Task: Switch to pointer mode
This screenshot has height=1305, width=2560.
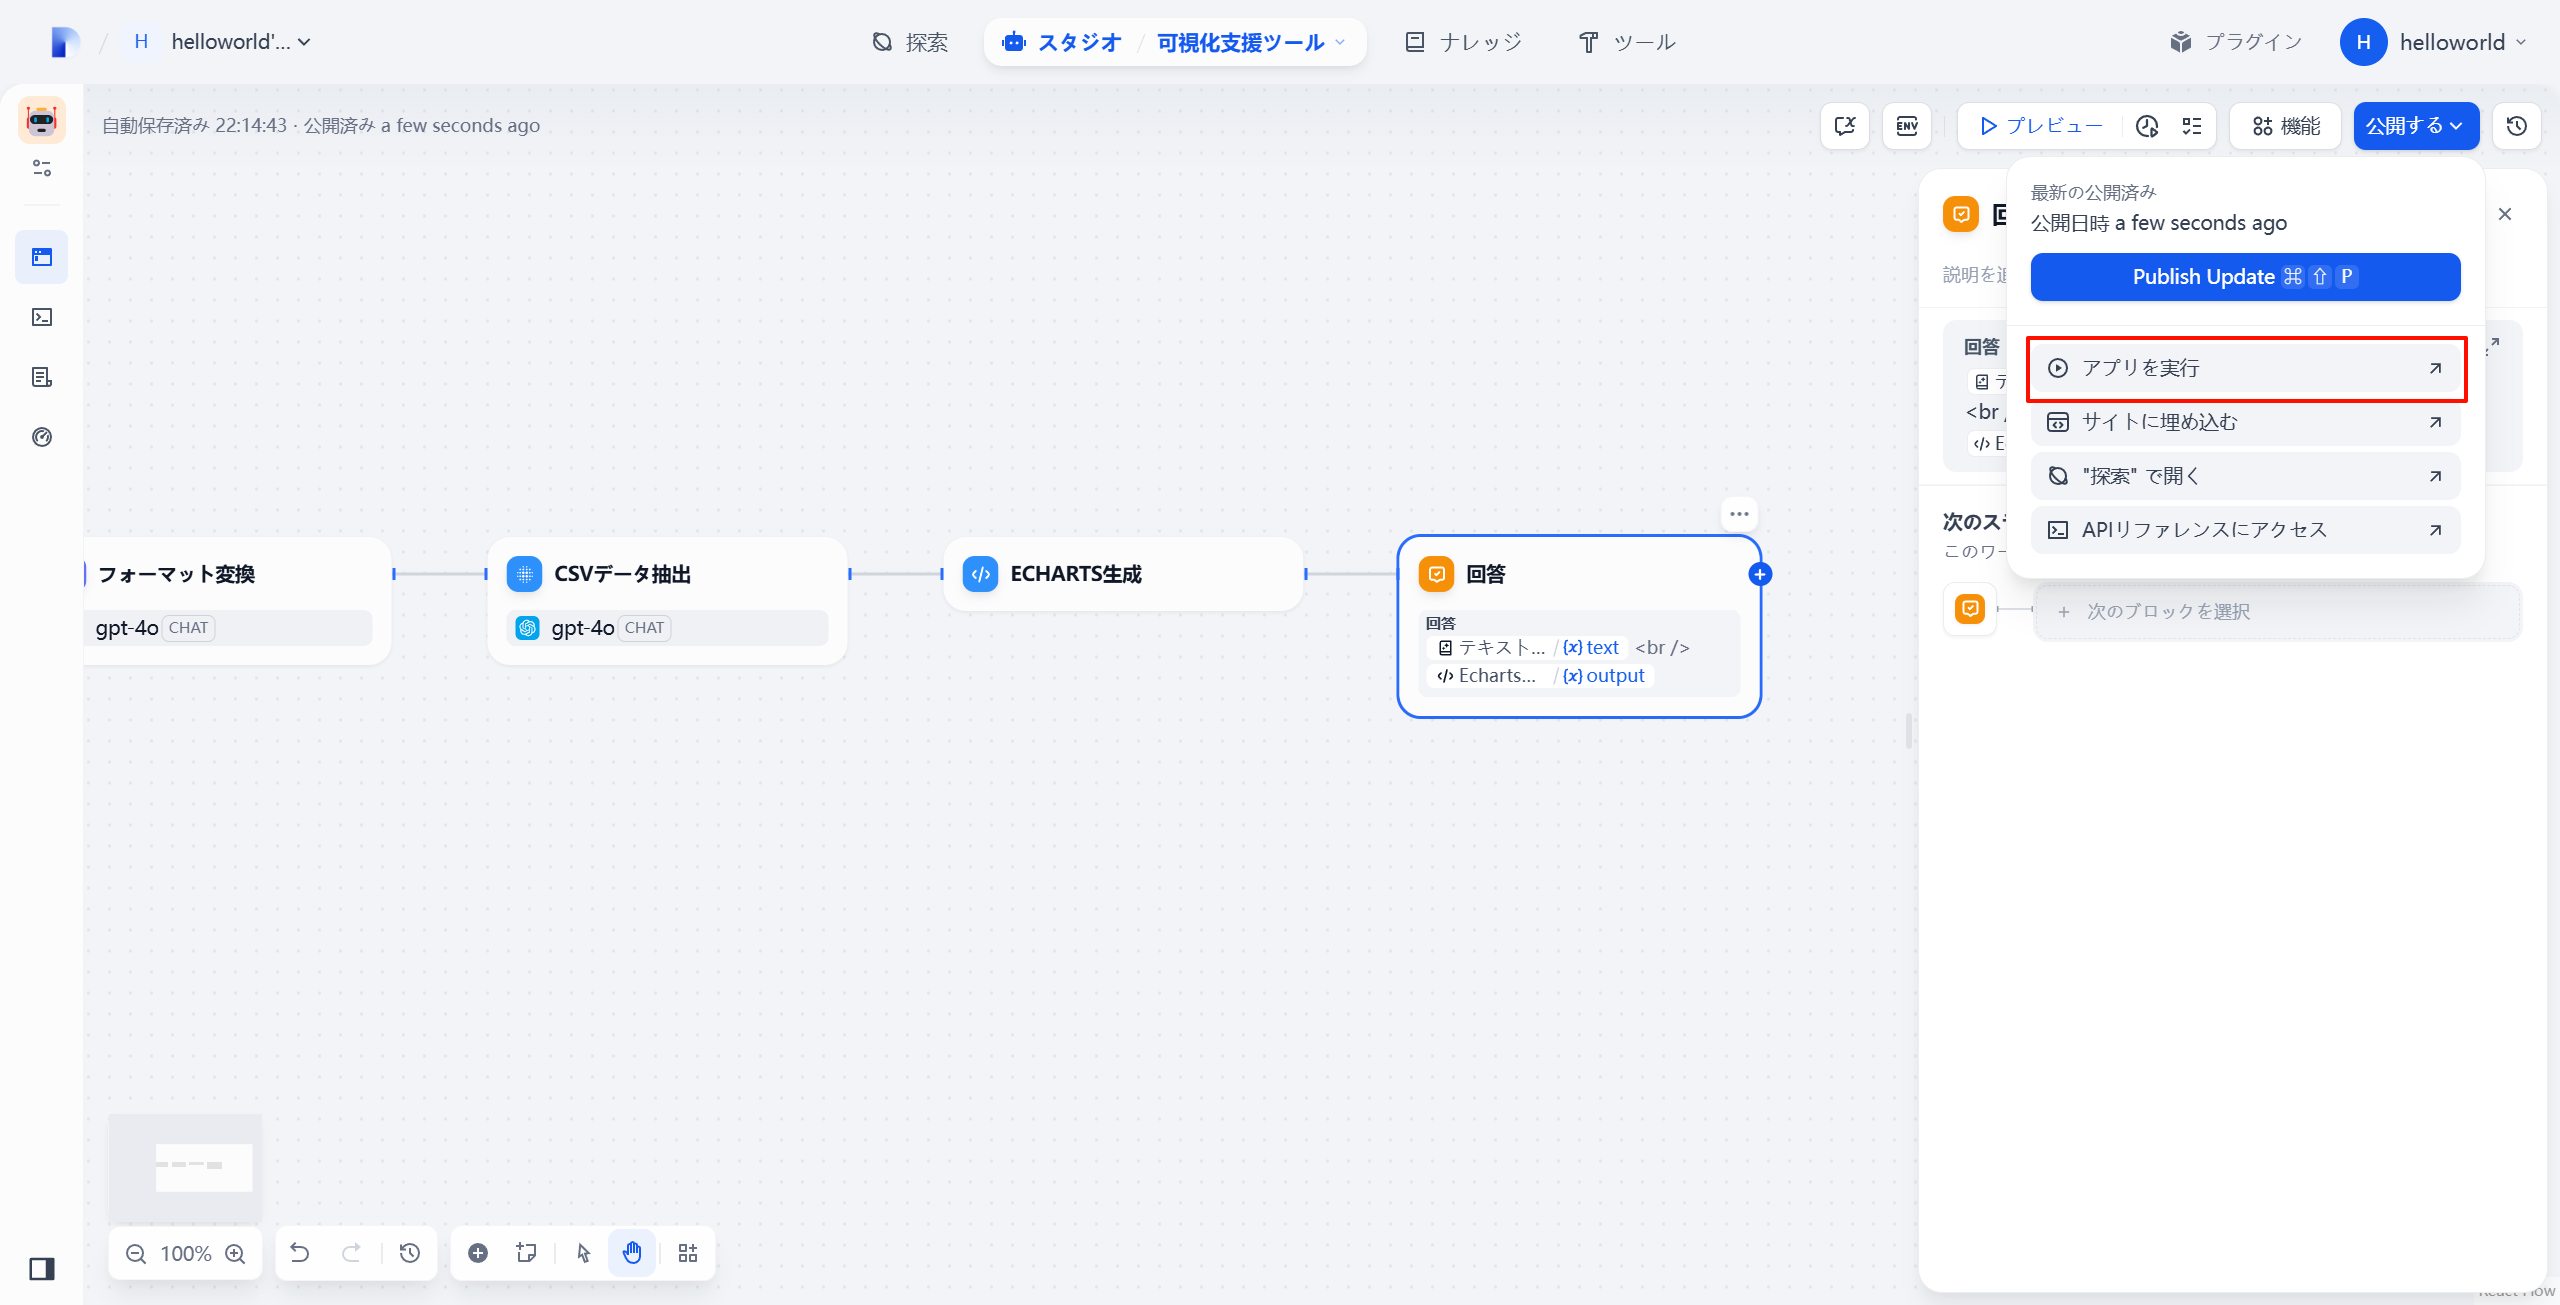Action: (584, 1253)
